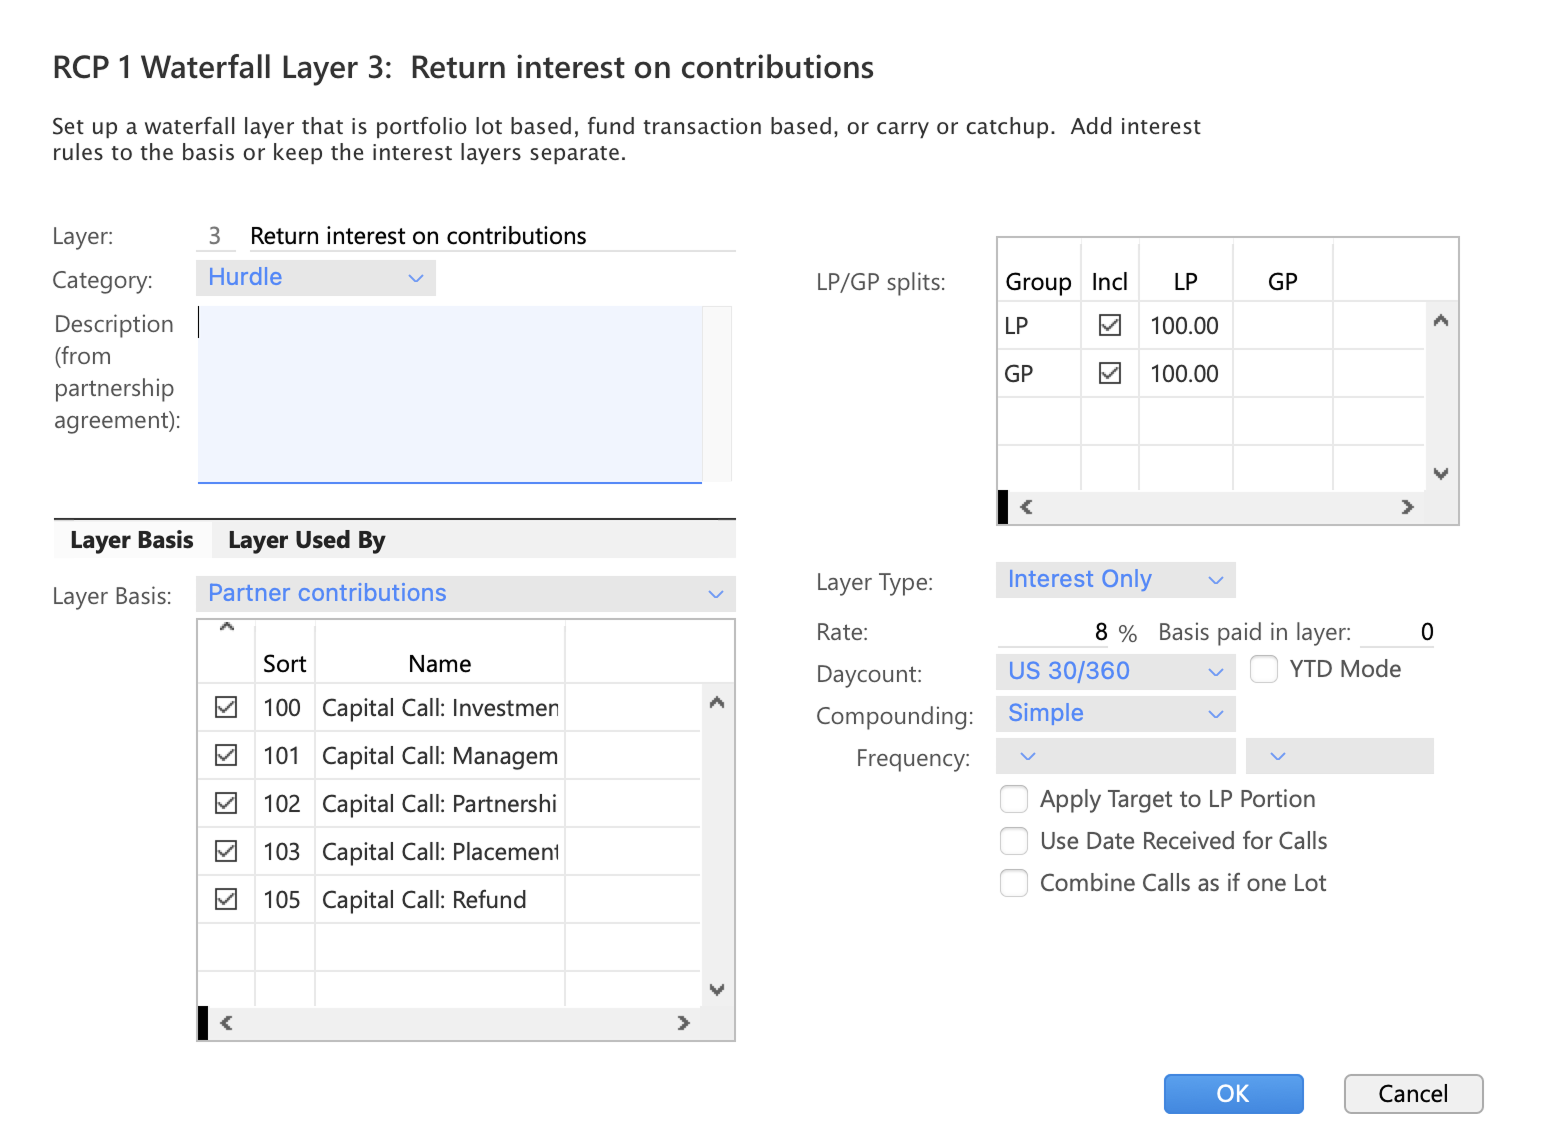Click the down arrow of the LP/GP splits scrollbar
The height and width of the screenshot is (1140, 1542).
tap(1441, 473)
